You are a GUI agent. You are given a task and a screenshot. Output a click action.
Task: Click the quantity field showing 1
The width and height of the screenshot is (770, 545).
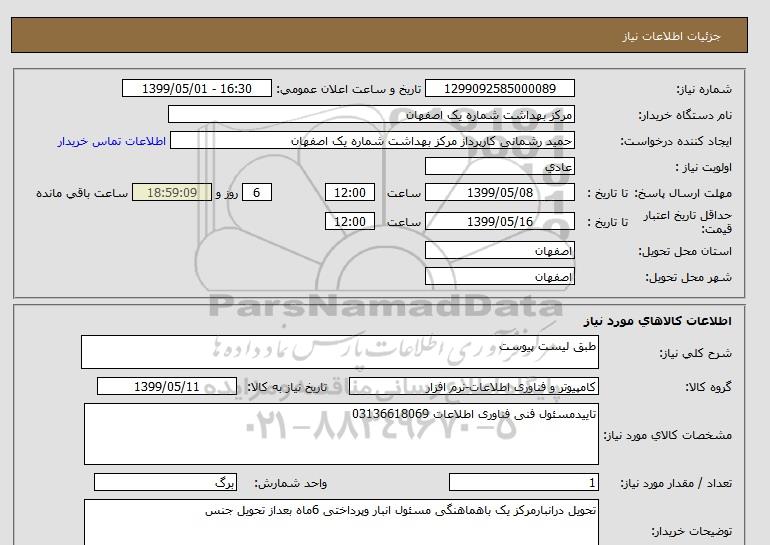tap(524, 483)
